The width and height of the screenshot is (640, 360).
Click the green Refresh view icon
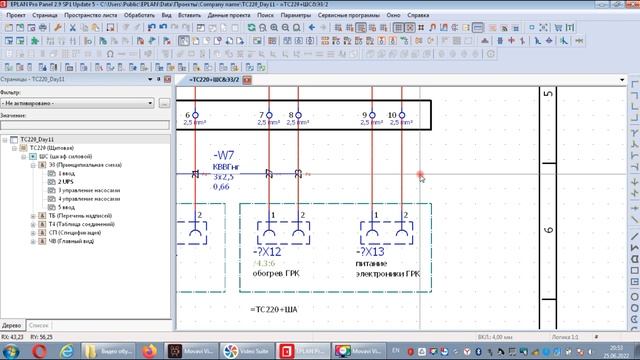(x=251, y=28)
